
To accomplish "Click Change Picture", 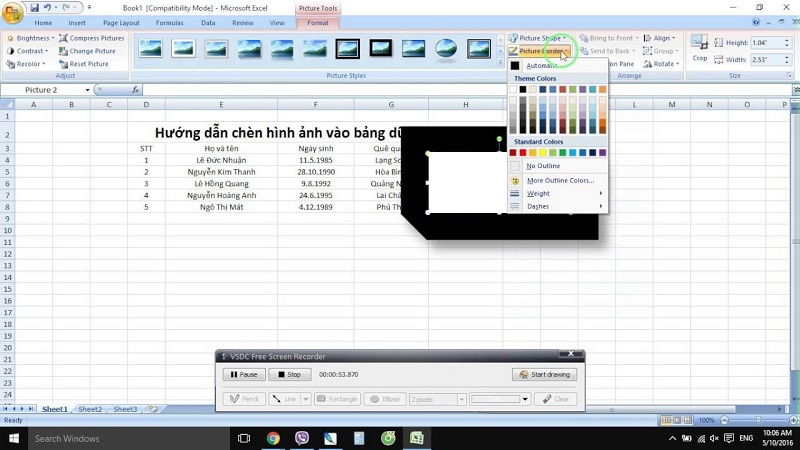I will (x=87, y=51).
